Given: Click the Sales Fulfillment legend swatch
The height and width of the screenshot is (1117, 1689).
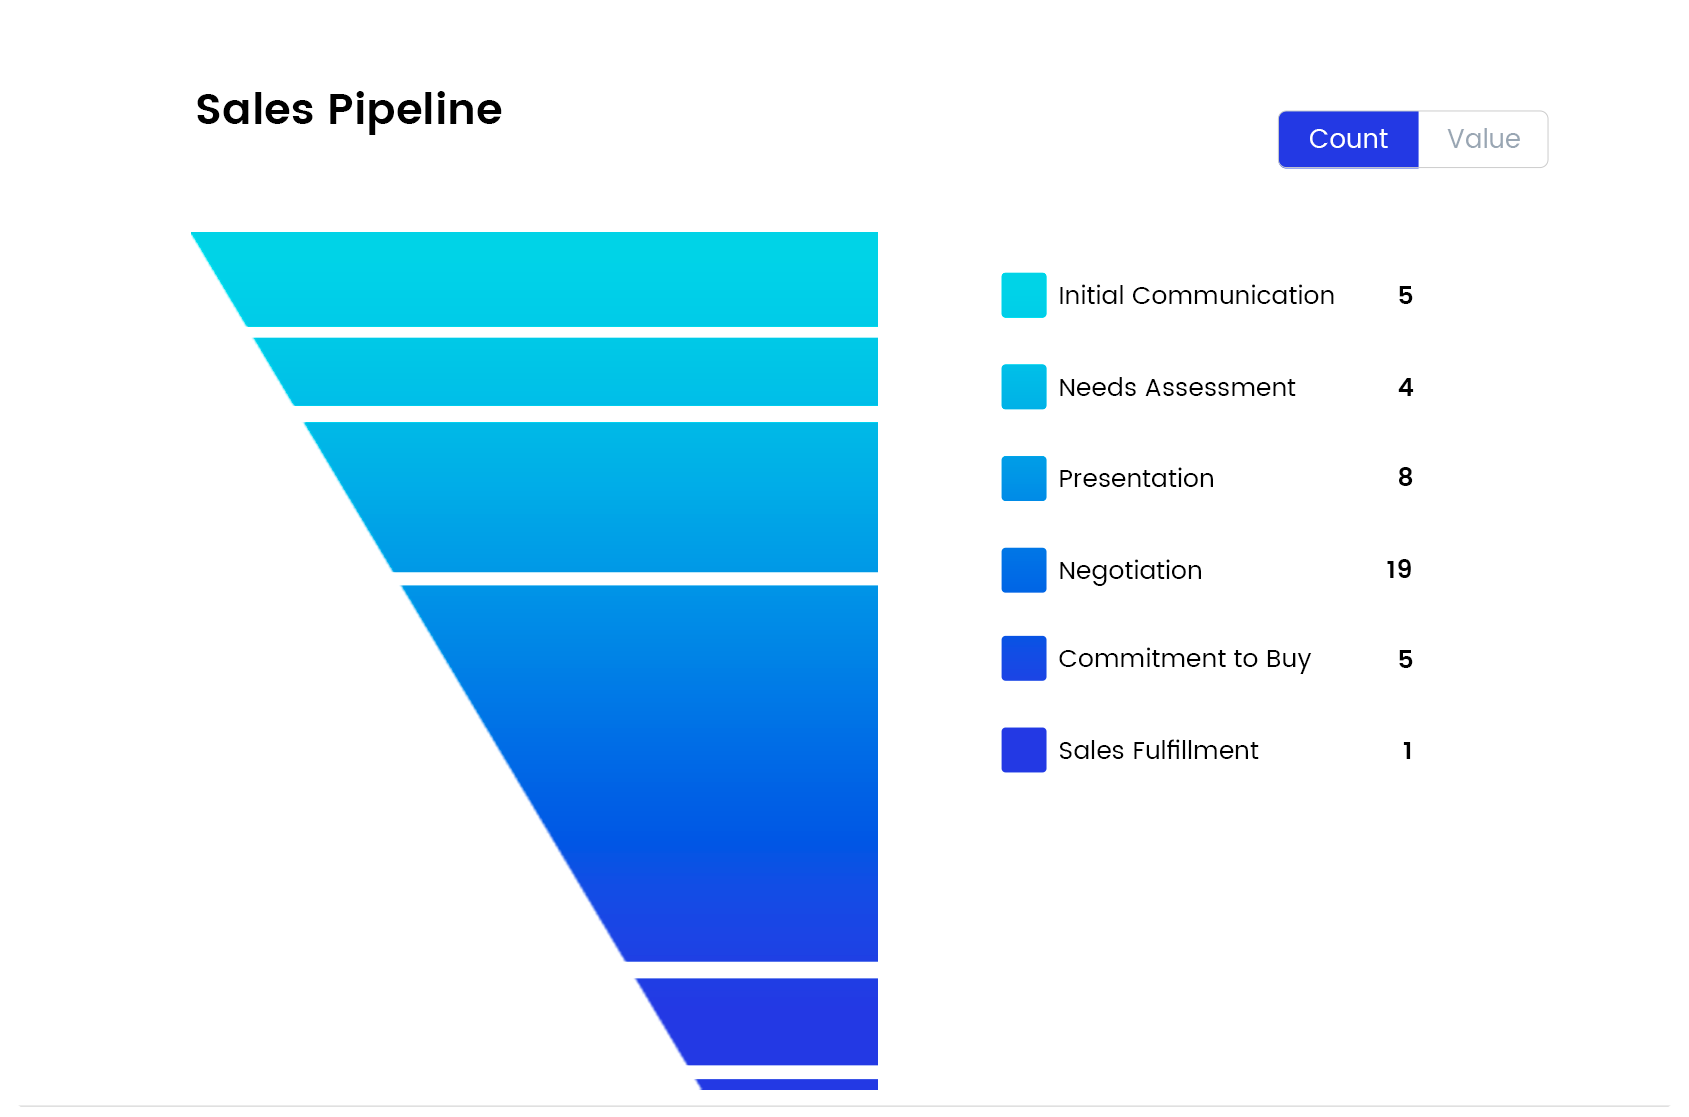Looking at the screenshot, I should (1022, 749).
